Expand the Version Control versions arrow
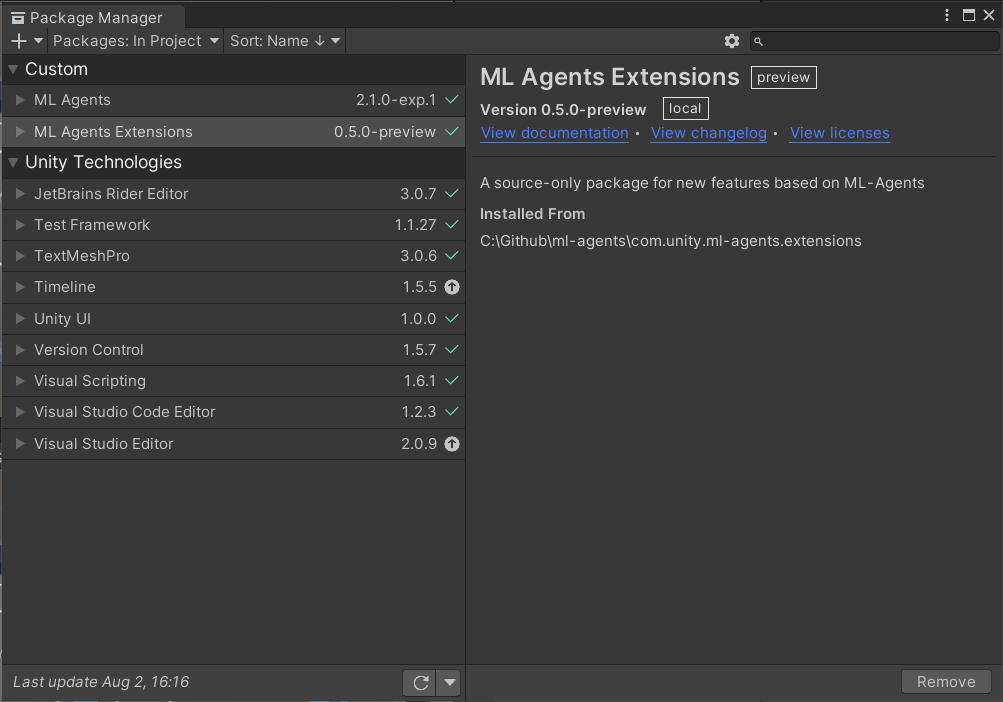Image resolution: width=1003 pixels, height=702 pixels. coord(20,350)
